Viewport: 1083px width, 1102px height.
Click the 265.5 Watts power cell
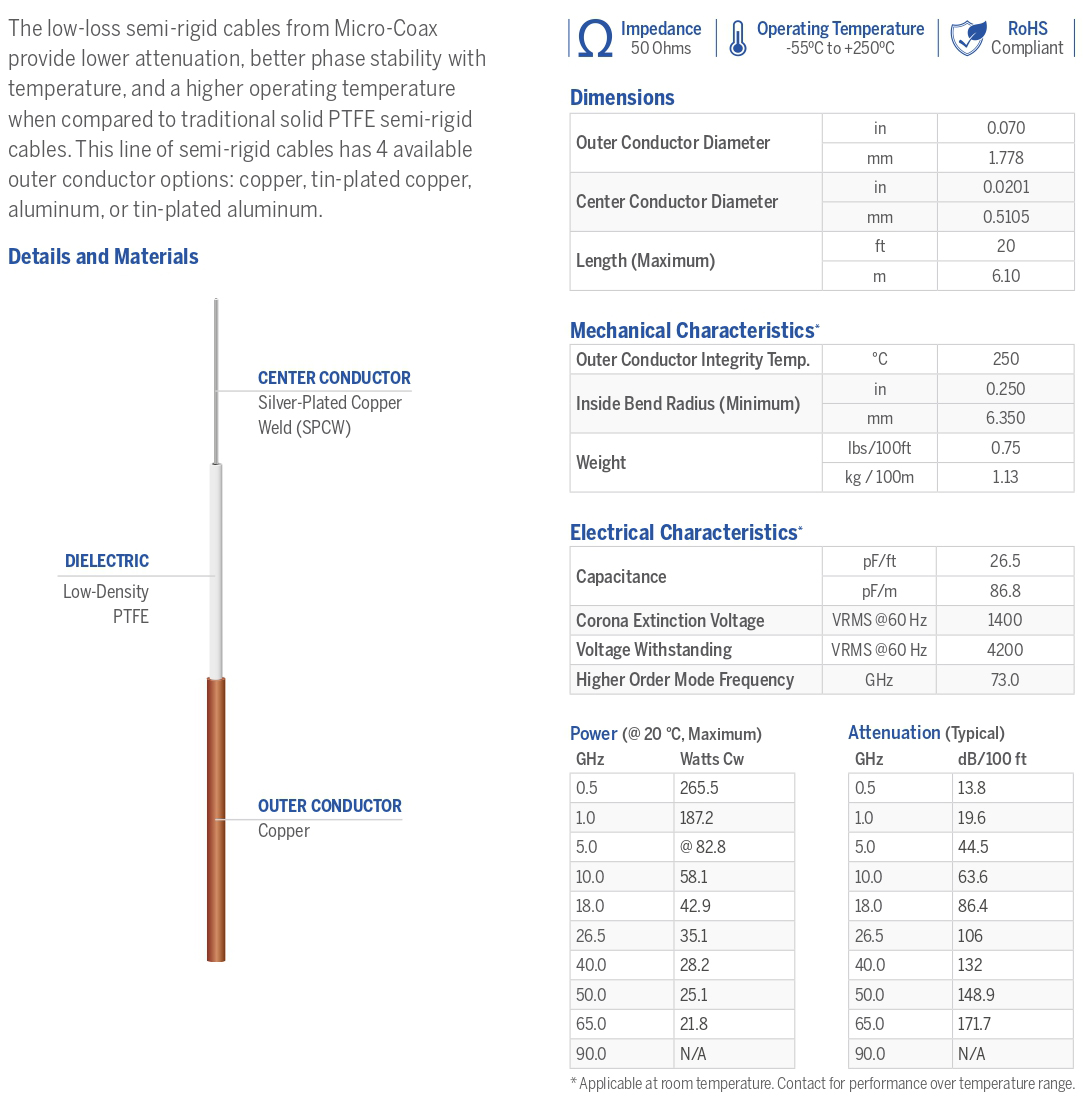(699, 788)
